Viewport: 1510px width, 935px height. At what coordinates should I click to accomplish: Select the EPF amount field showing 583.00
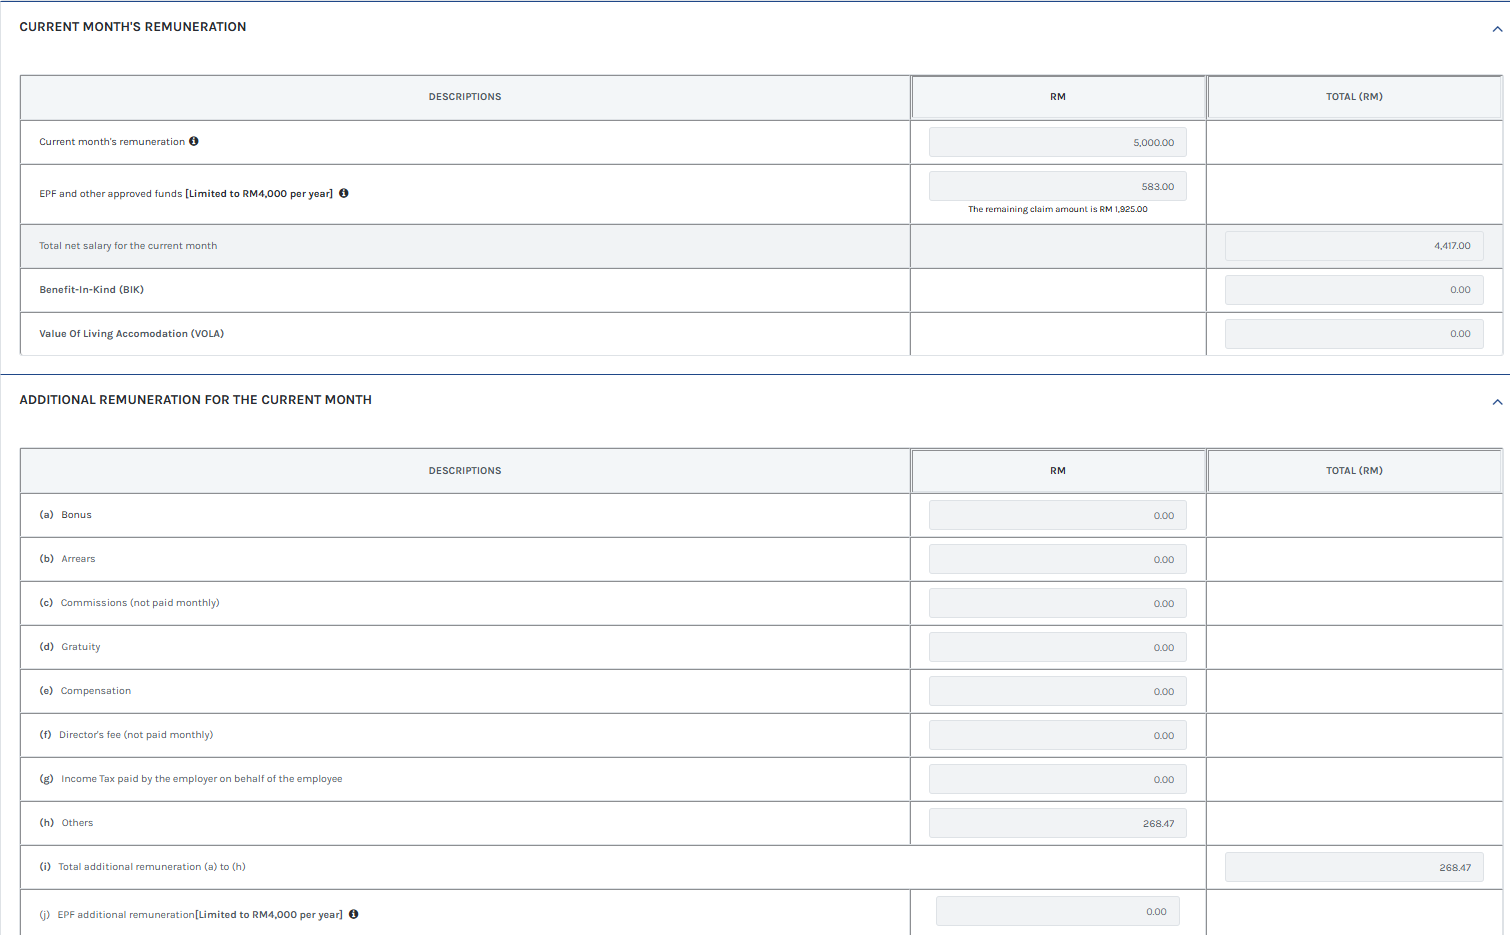pyautogui.click(x=1057, y=185)
